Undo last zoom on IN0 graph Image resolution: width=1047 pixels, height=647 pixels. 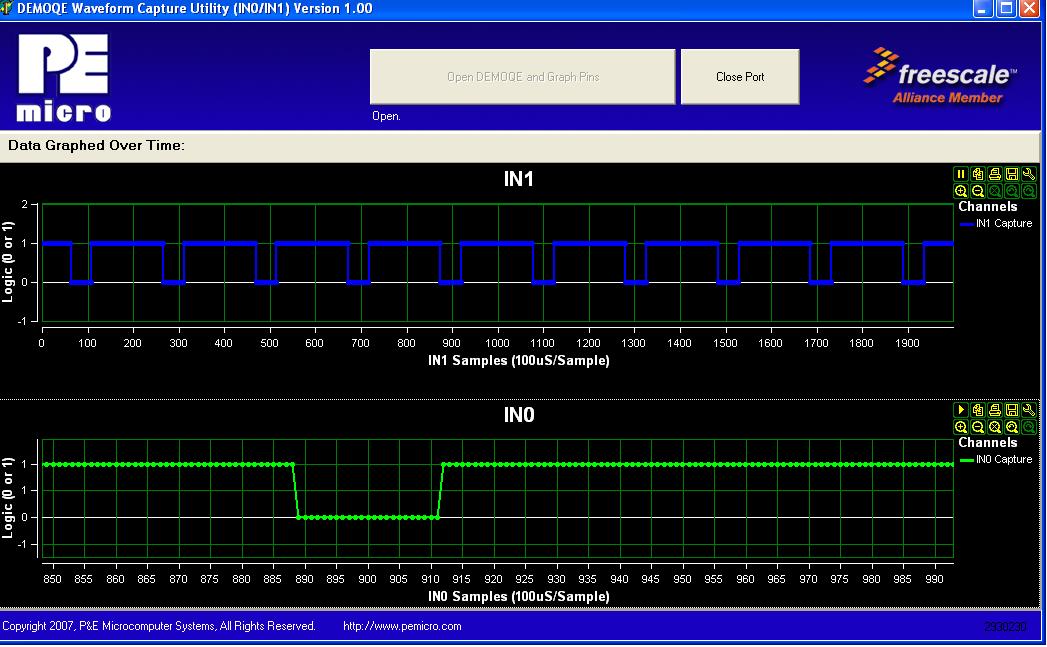[x=1012, y=427]
